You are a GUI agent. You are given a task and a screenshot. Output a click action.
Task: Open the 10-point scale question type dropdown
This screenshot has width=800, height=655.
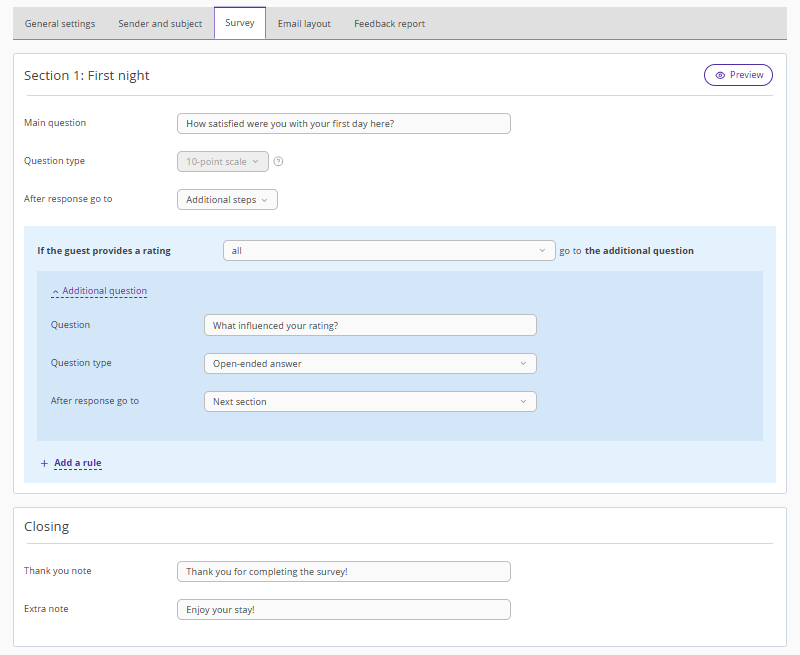pyautogui.click(x=222, y=161)
